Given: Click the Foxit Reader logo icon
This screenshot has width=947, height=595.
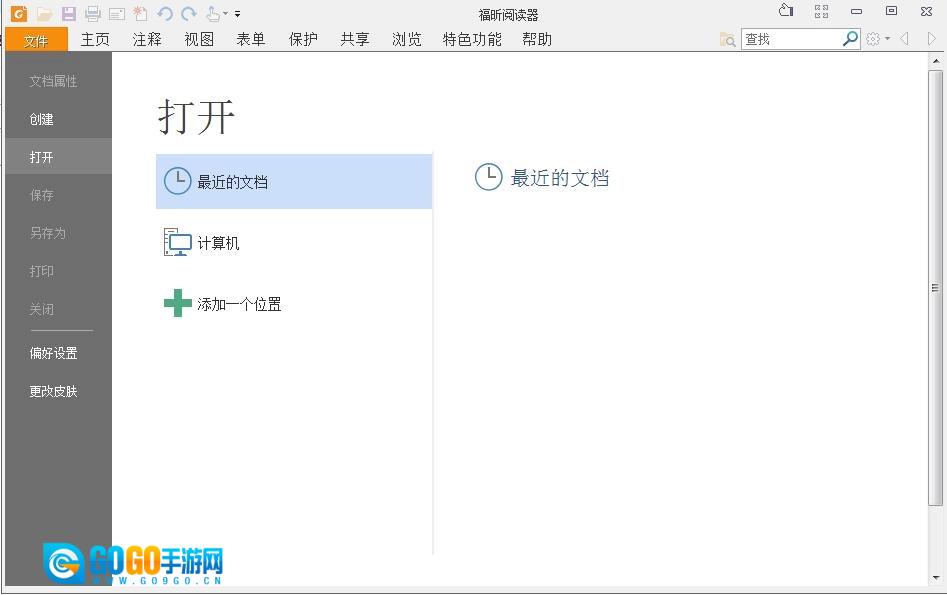Looking at the screenshot, I should [x=19, y=13].
